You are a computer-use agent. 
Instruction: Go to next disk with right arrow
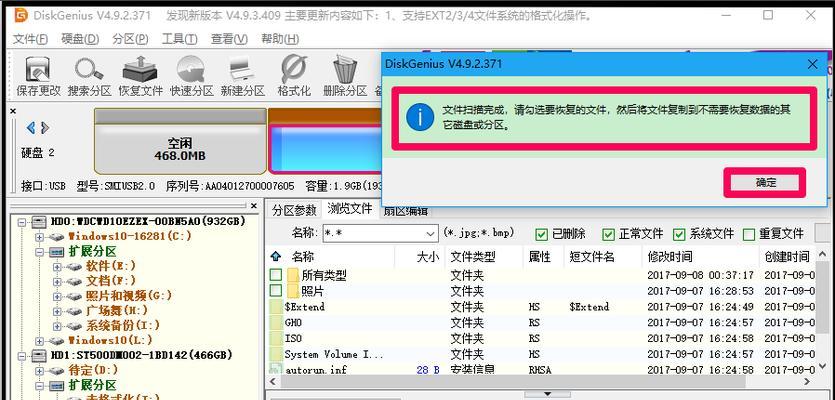[45, 128]
